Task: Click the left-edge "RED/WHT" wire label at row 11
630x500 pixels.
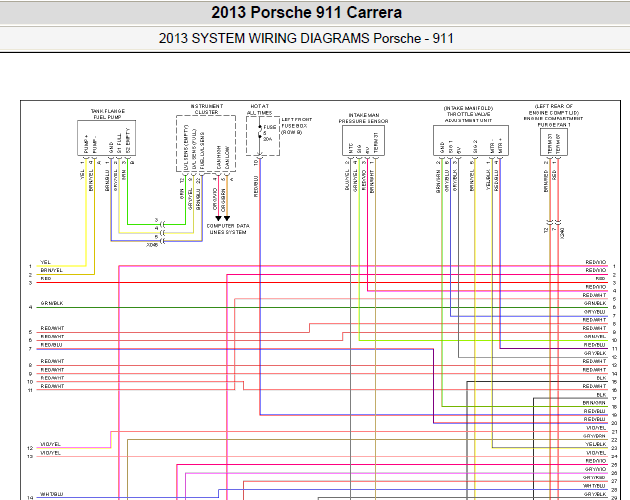Action: (x=52, y=386)
